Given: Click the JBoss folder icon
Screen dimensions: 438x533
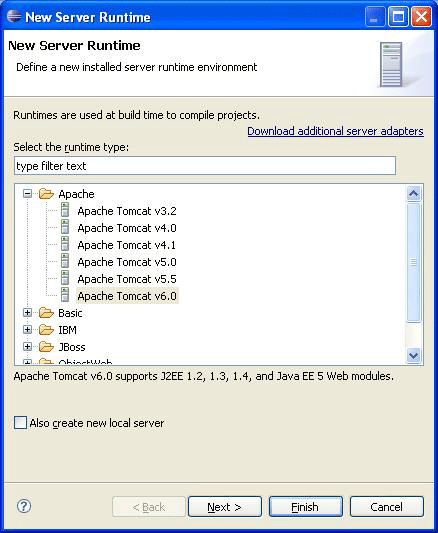Looking at the screenshot, I should point(46,347).
